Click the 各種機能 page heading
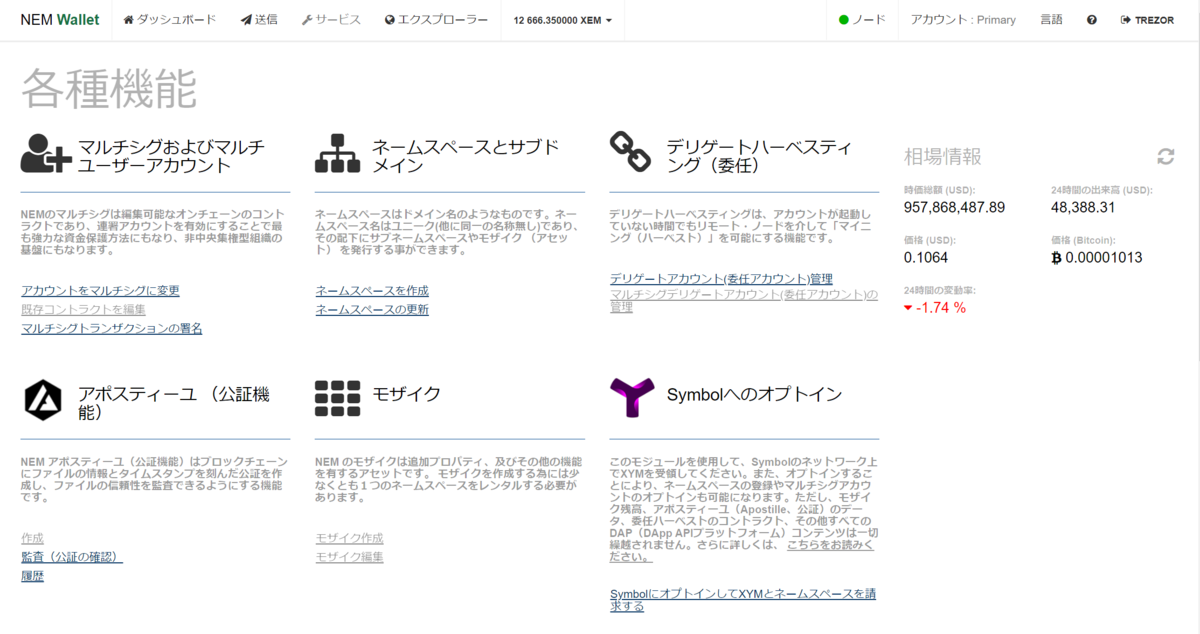This screenshot has height=634, width=1200. [x=109, y=89]
